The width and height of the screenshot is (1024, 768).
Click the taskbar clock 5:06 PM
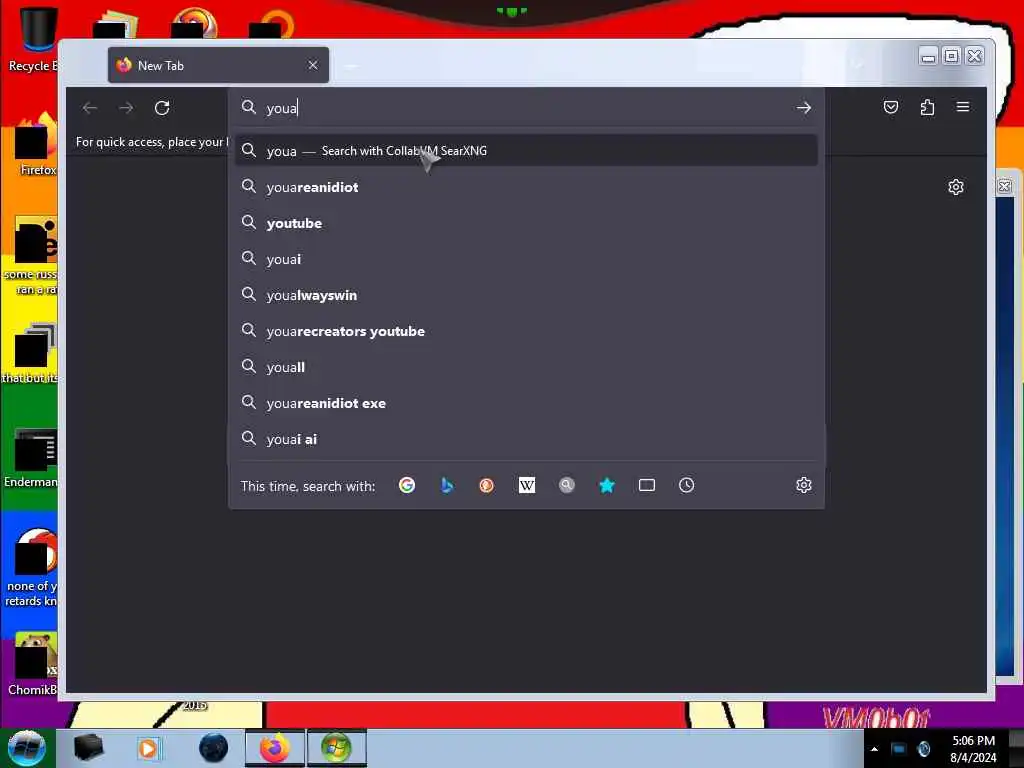[x=973, y=748]
